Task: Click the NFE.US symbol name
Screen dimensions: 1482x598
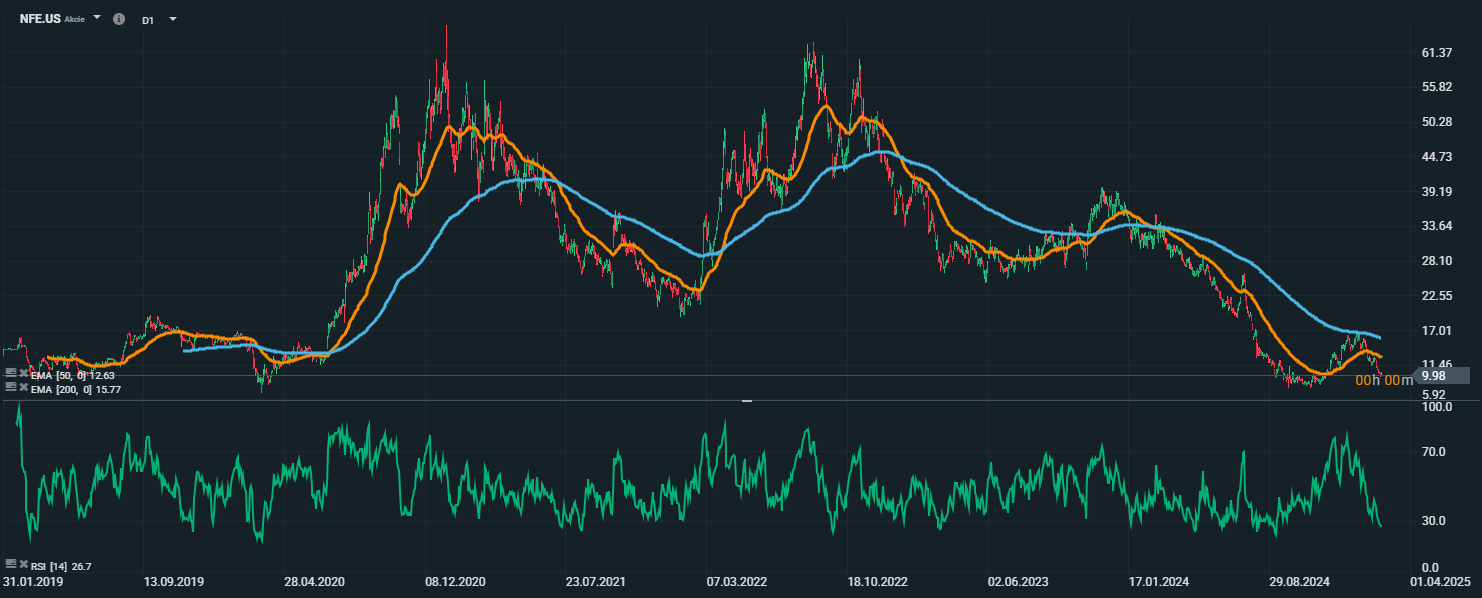Action: point(40,19)
